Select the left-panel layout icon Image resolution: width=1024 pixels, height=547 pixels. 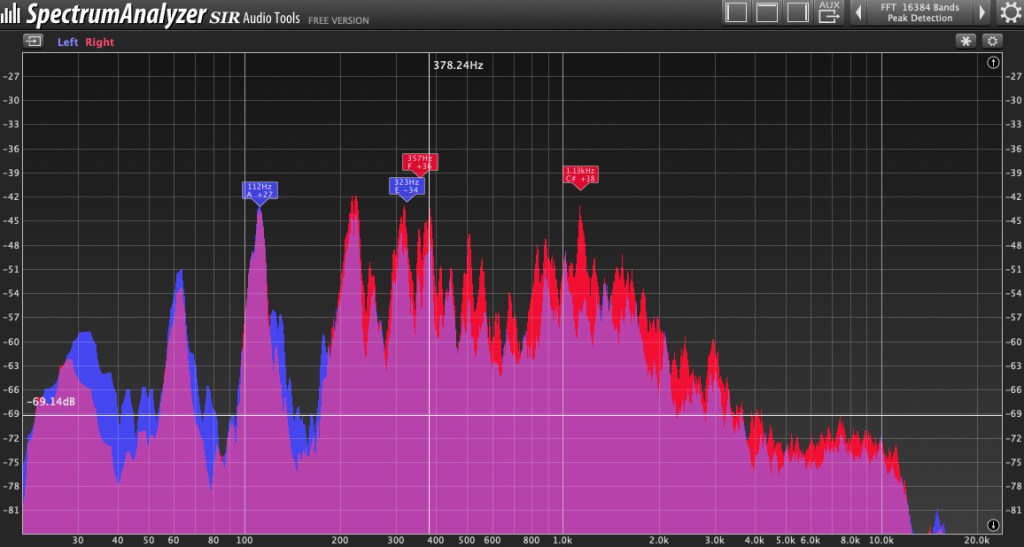tap(736, 12)
